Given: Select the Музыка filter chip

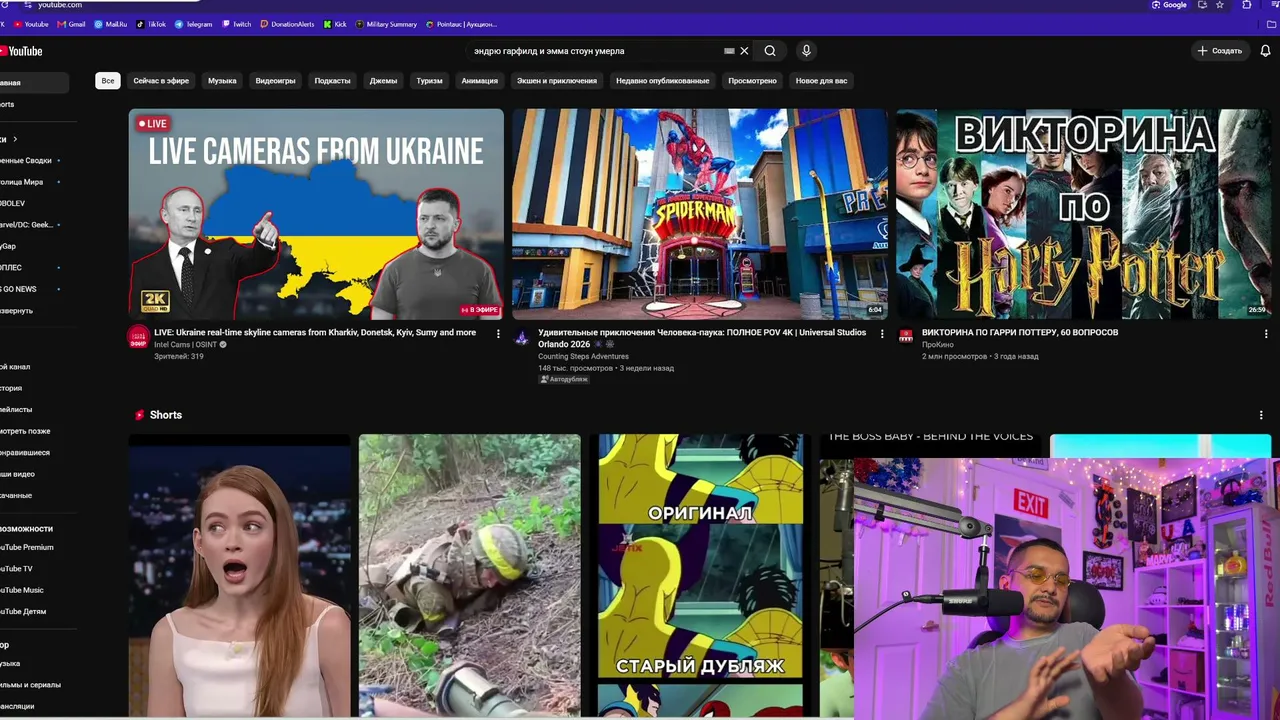Looking at the screenshot, I should point(222,81).
